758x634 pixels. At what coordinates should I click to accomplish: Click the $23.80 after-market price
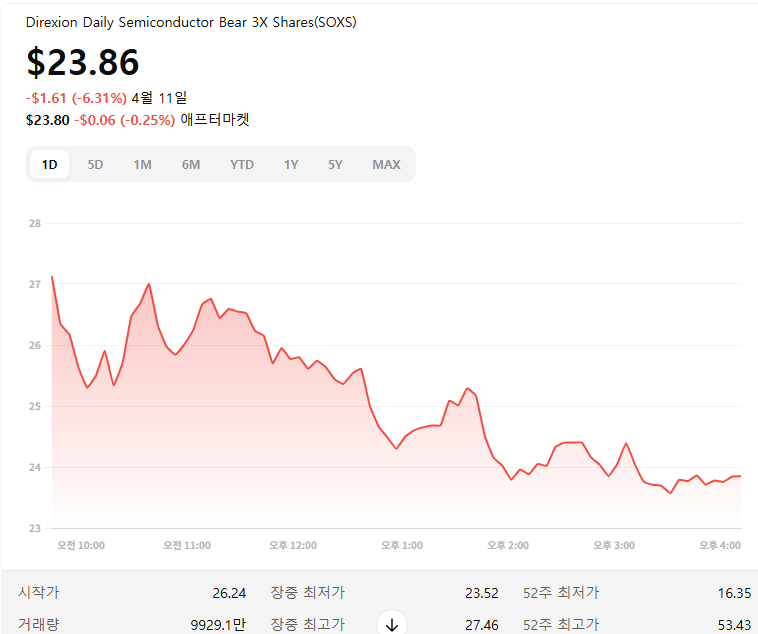pyautogui.click(x=47, y=120)
